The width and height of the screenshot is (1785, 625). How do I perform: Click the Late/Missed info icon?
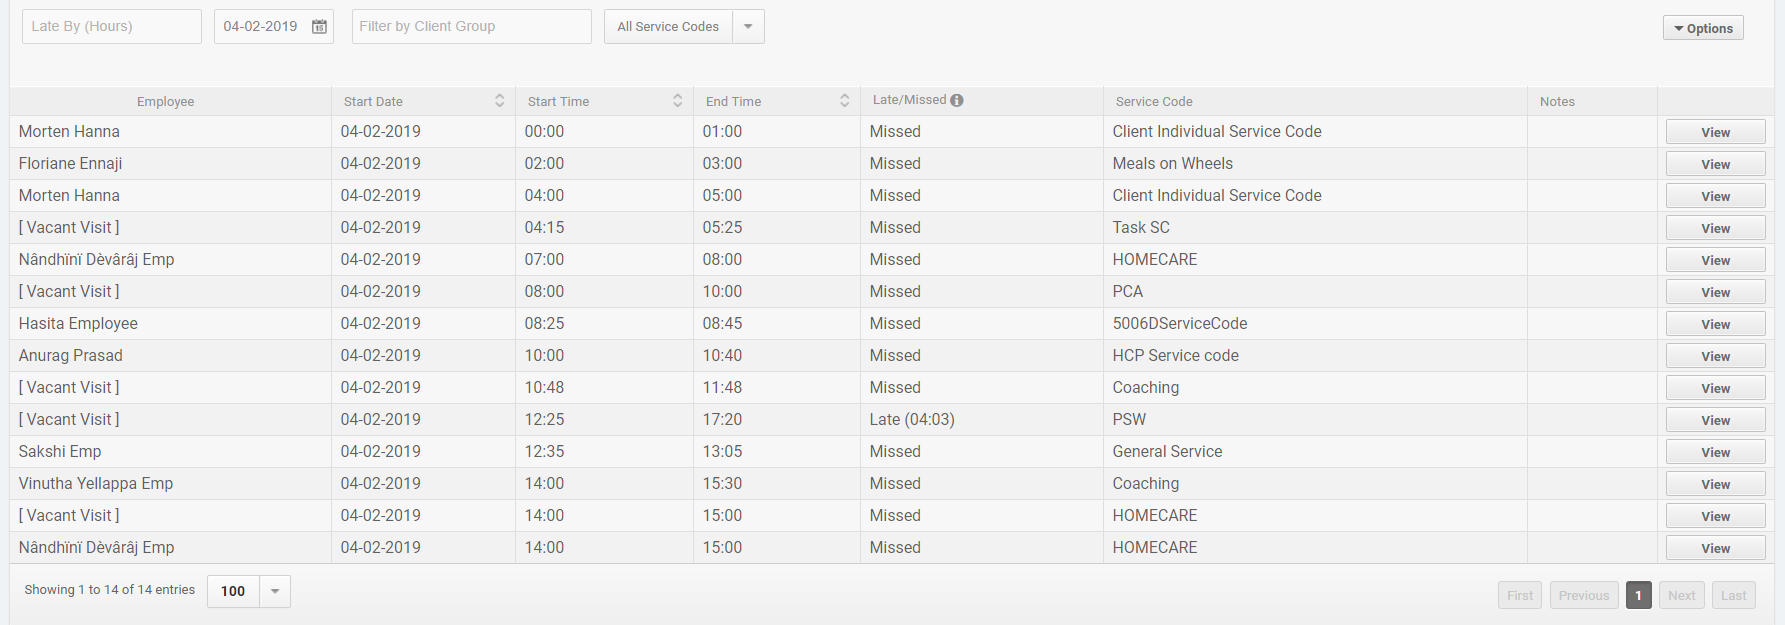[x=957, y=100]
